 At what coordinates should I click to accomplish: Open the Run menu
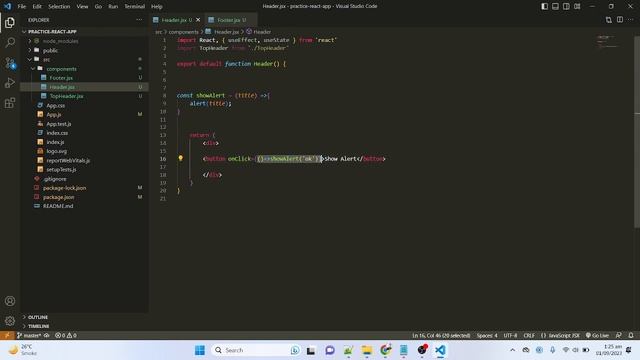point(113,7)
